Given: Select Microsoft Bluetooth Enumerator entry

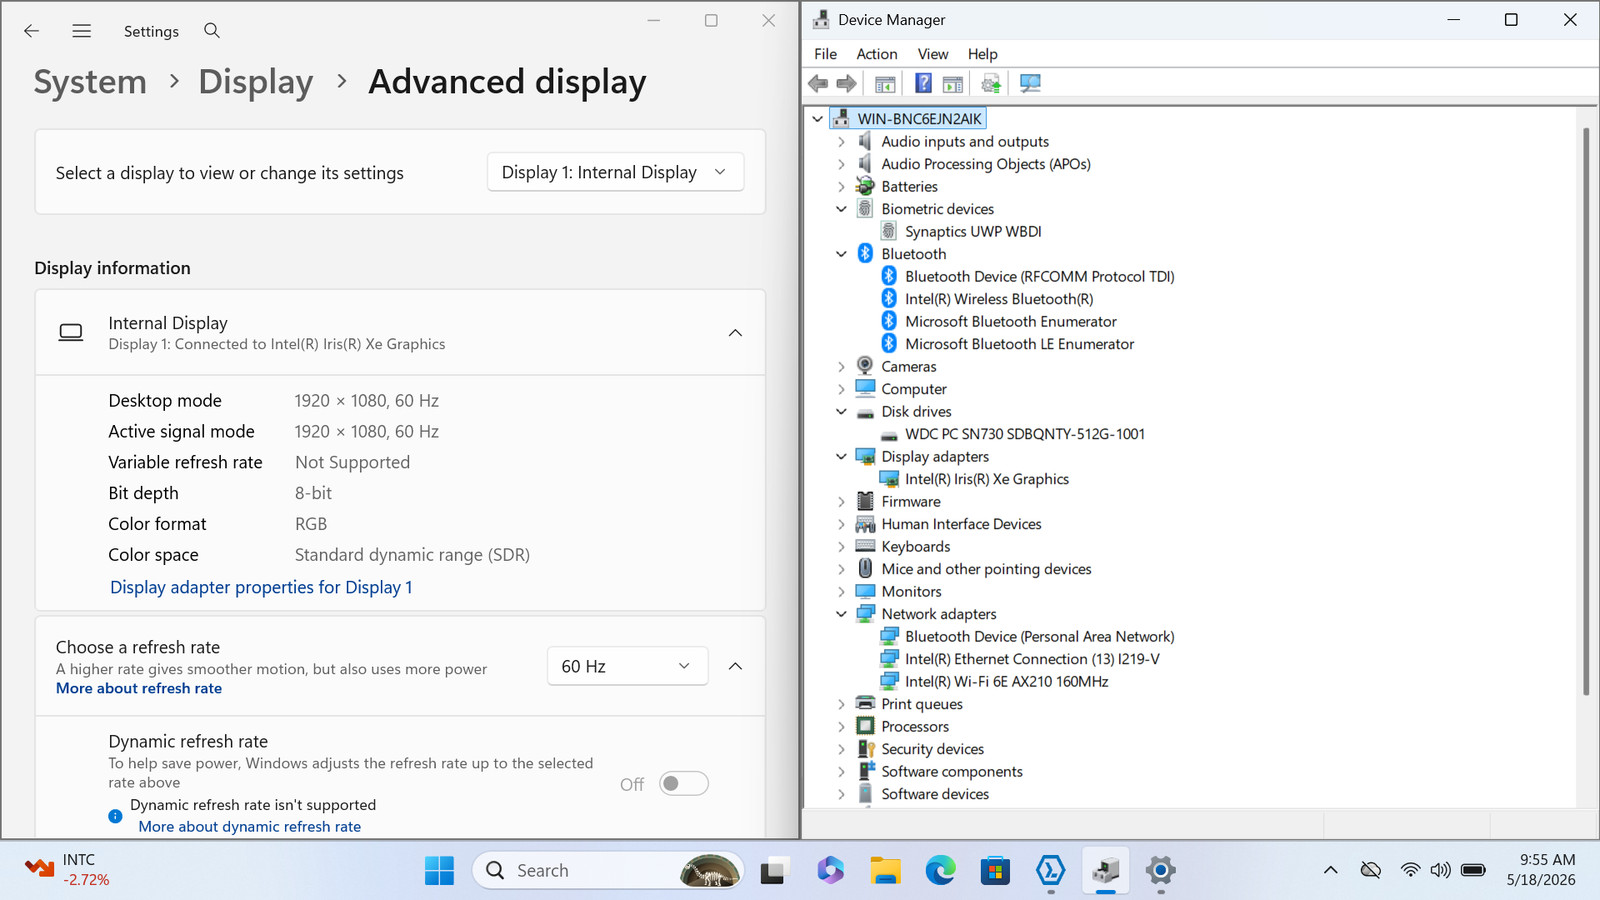Looking at the screenshot, I should [1011, 321].
